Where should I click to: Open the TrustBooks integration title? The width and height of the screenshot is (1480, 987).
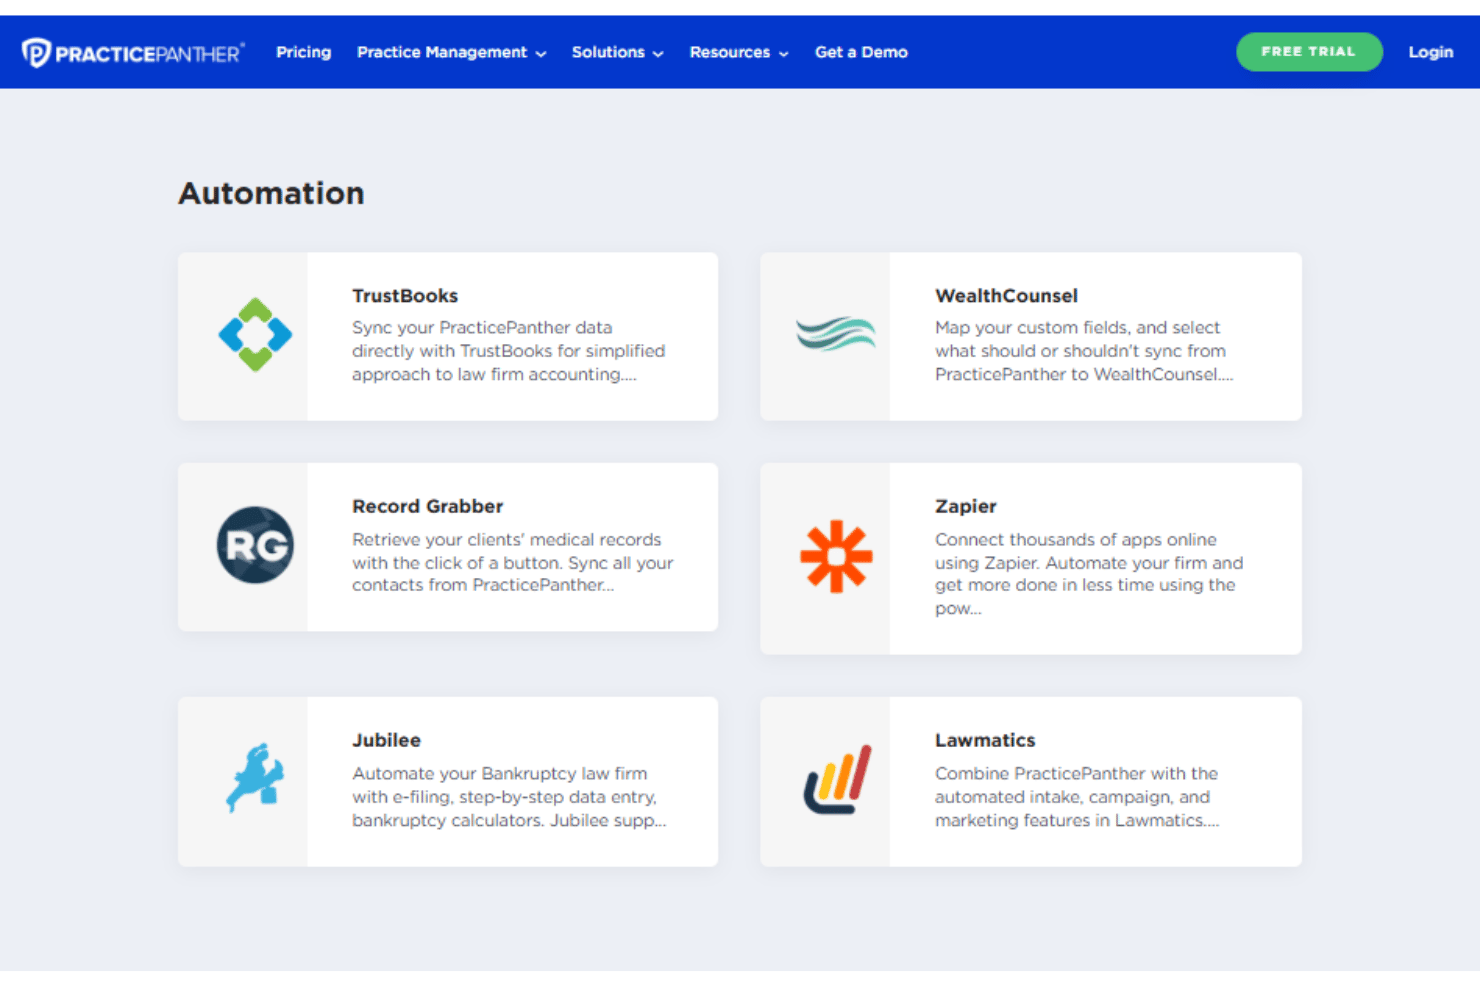pyautogui.click(x=405, y=296)
